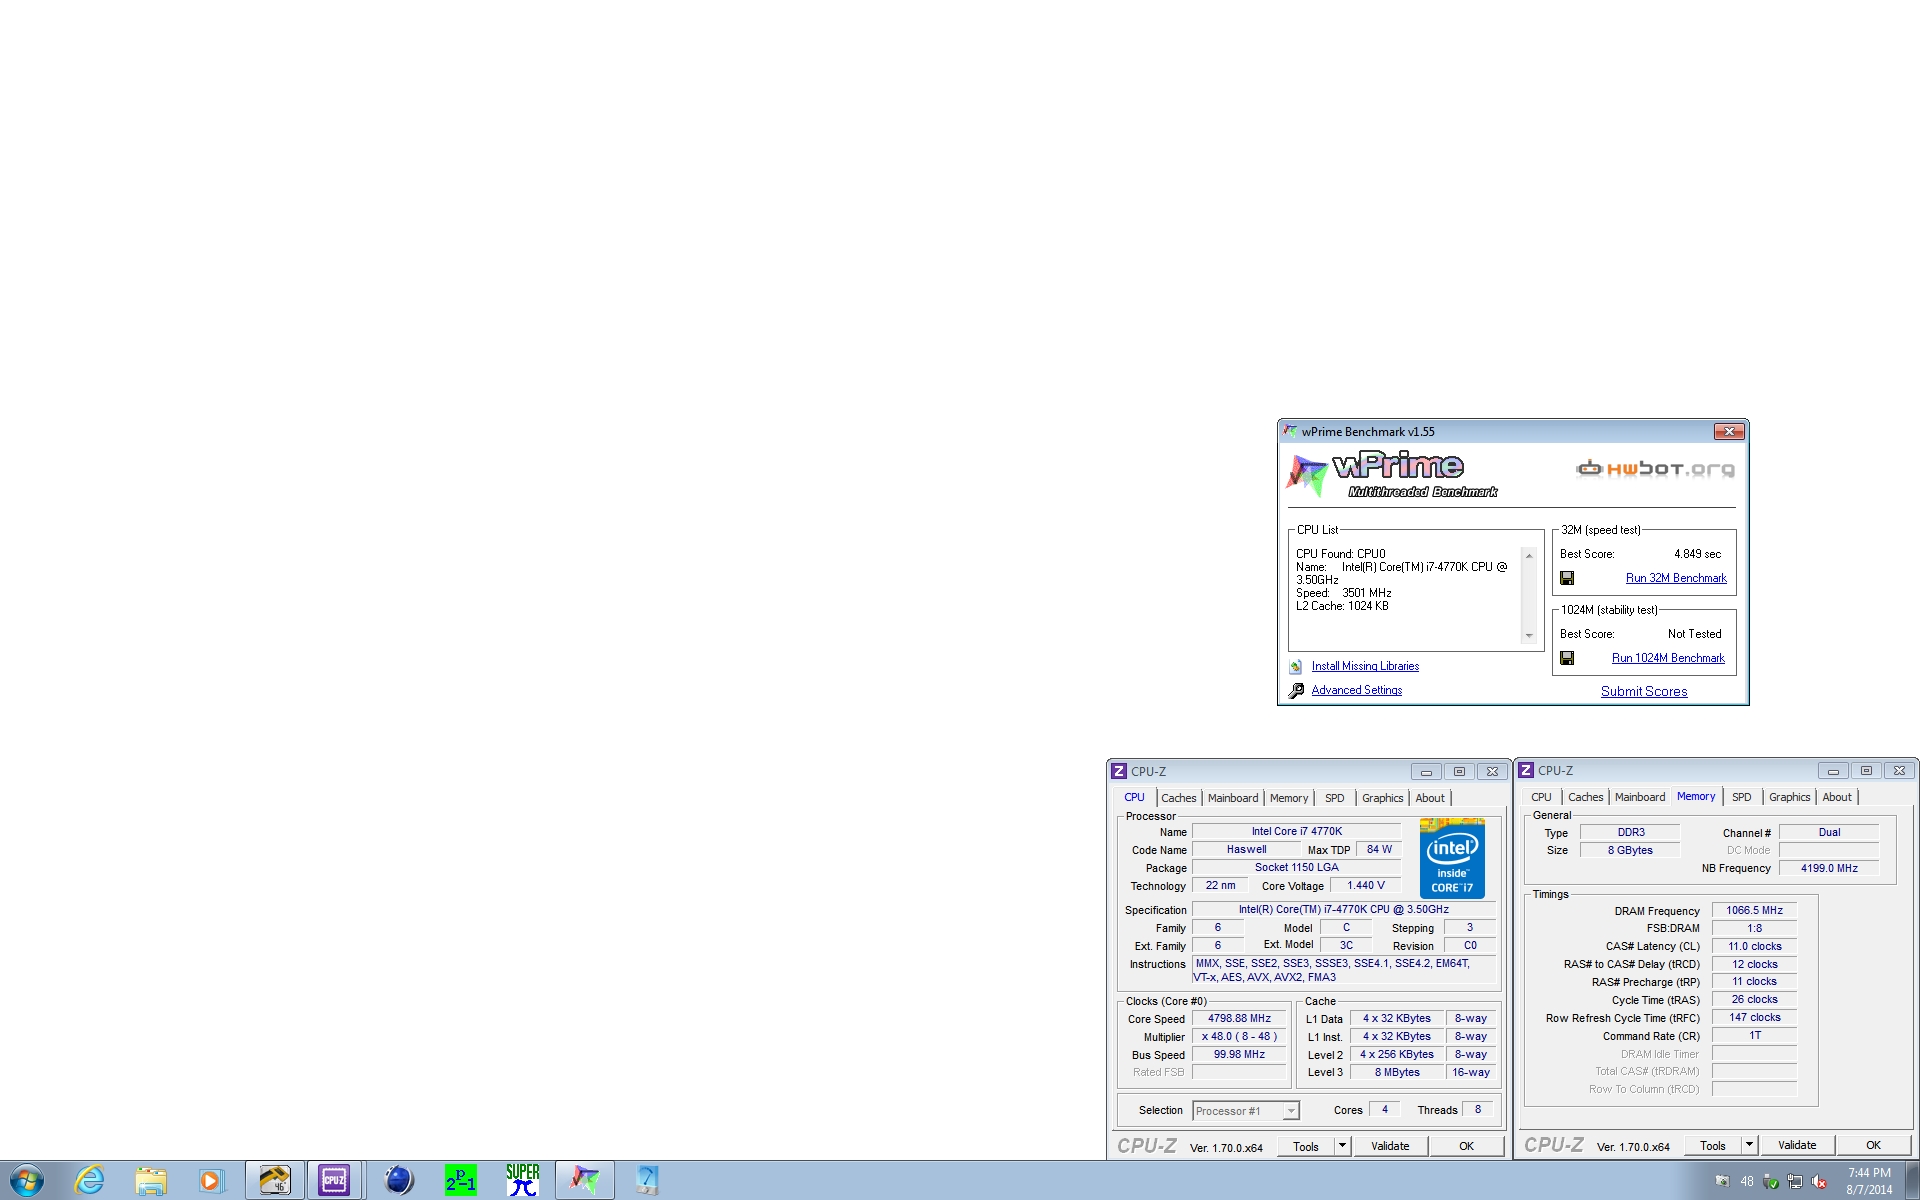The image size is (1920, 1200).
Task: Run the 32M Benchmark
Action: [x=1676, y=578]
